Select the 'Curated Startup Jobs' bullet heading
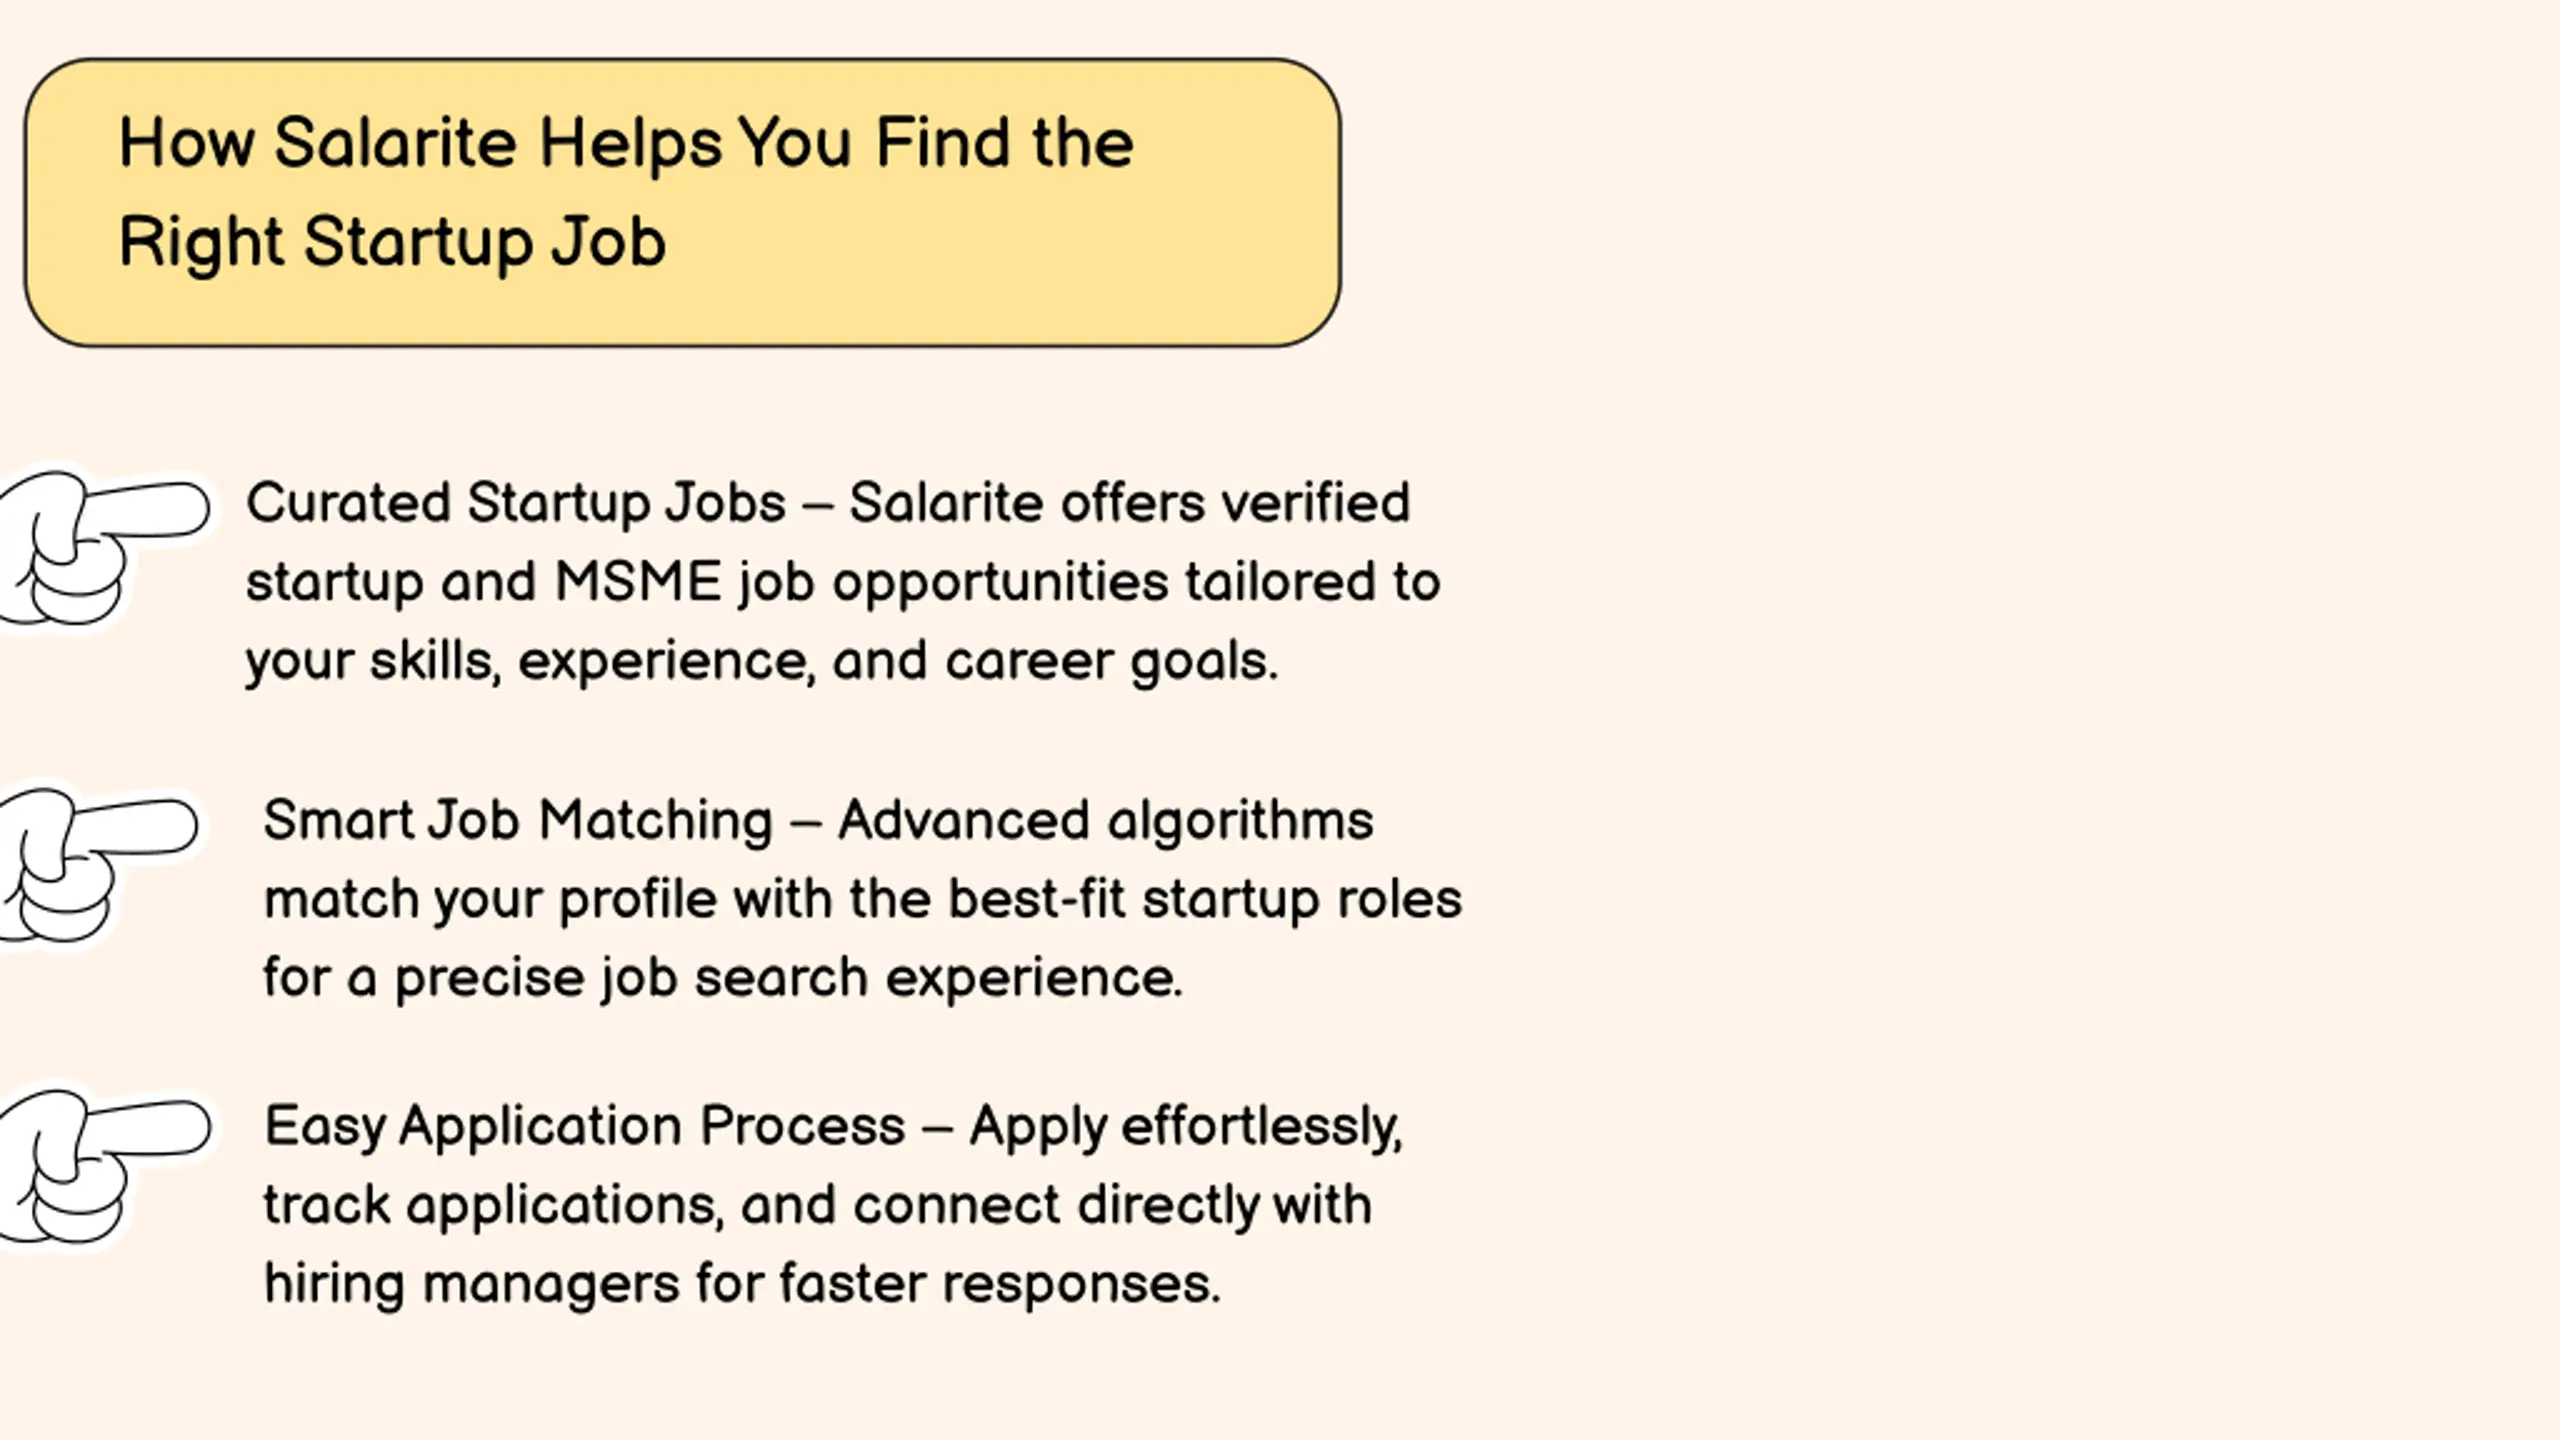 point(516,502)
